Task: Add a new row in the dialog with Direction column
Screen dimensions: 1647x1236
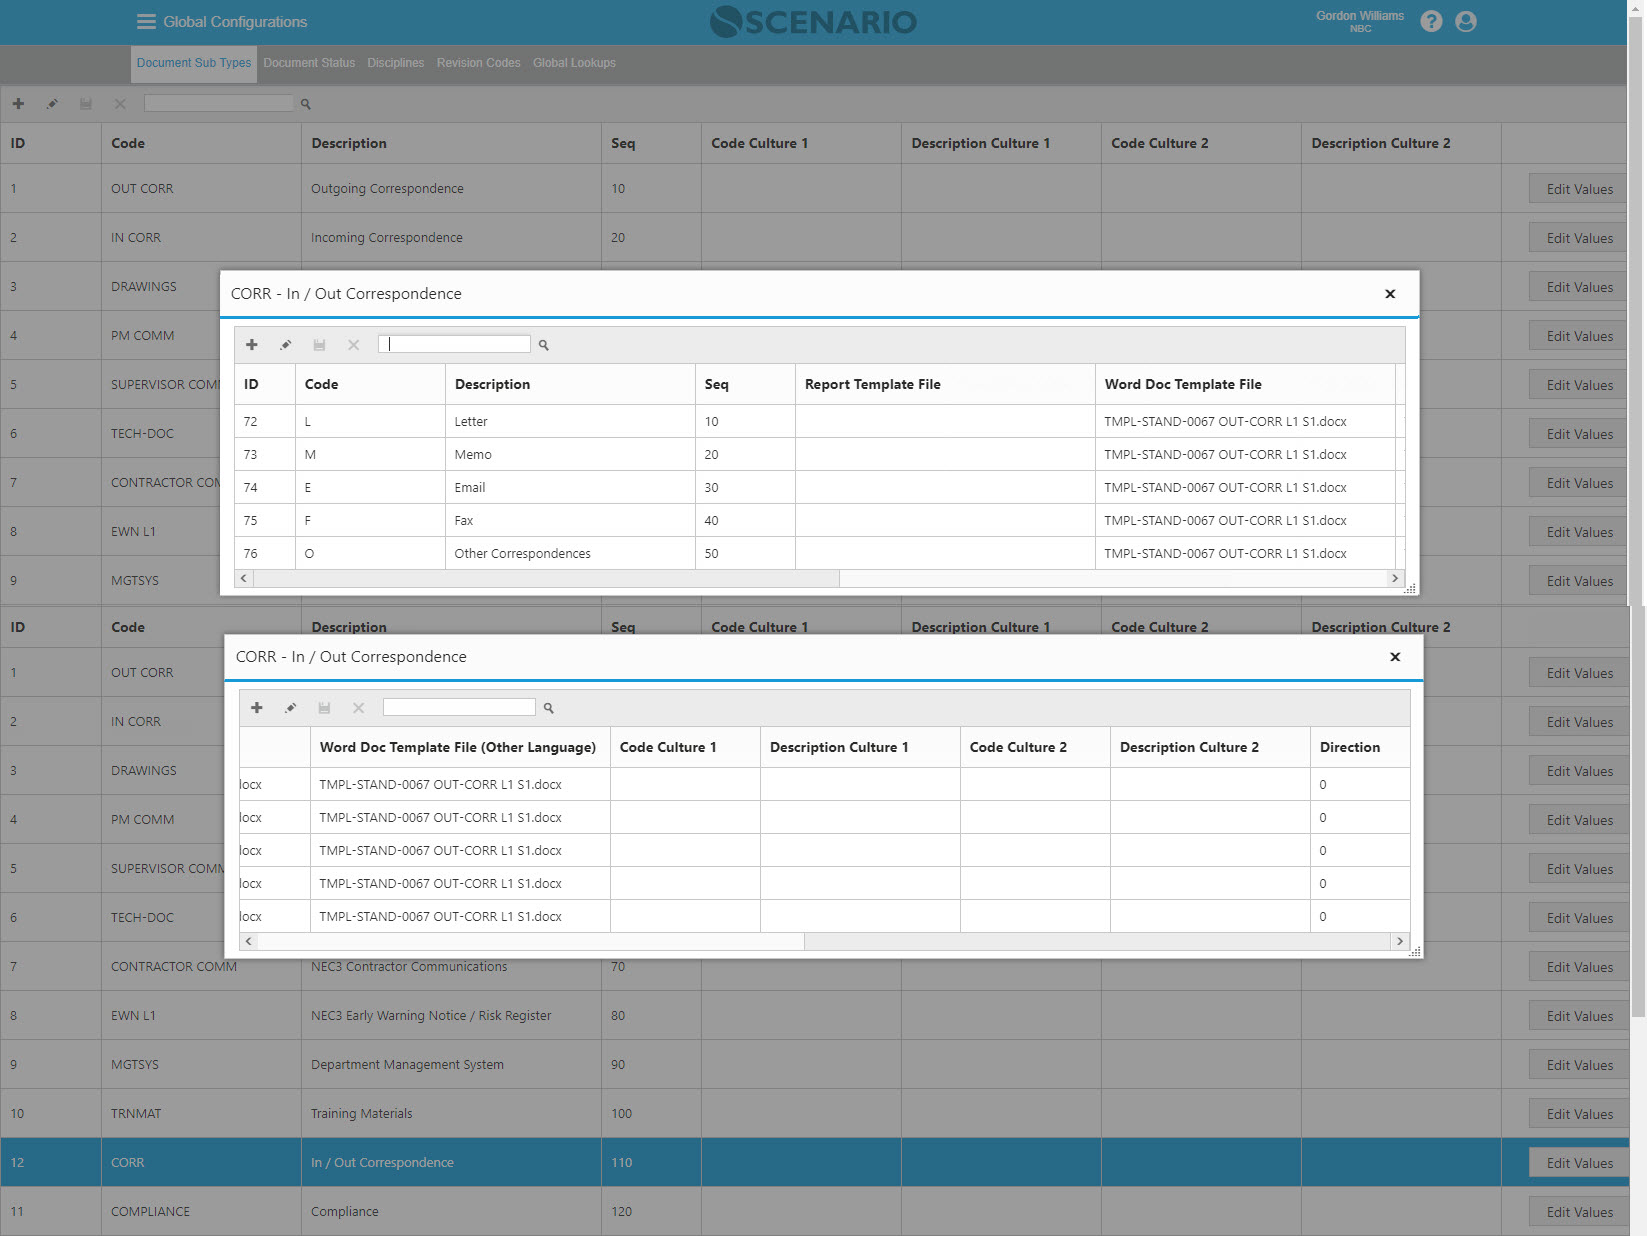Action: click(257, 708)
